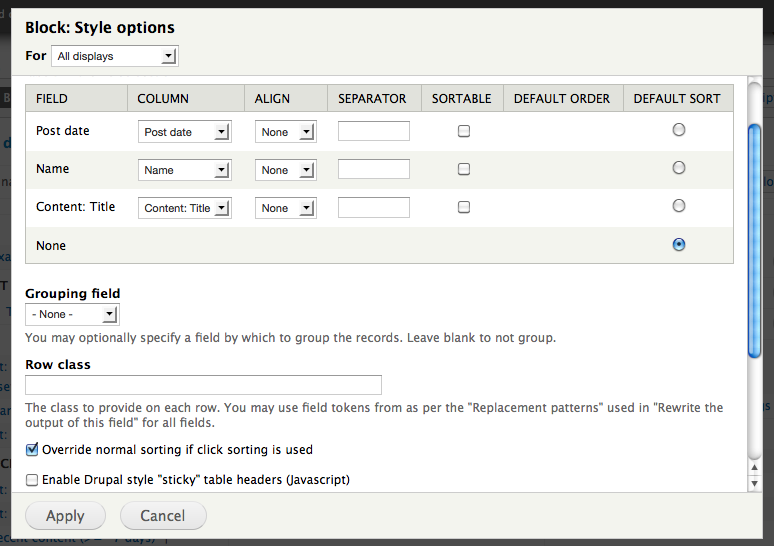Select None default sort radio button
The width and height of the screenshot is (774, 546).
(x=679, y=244)
